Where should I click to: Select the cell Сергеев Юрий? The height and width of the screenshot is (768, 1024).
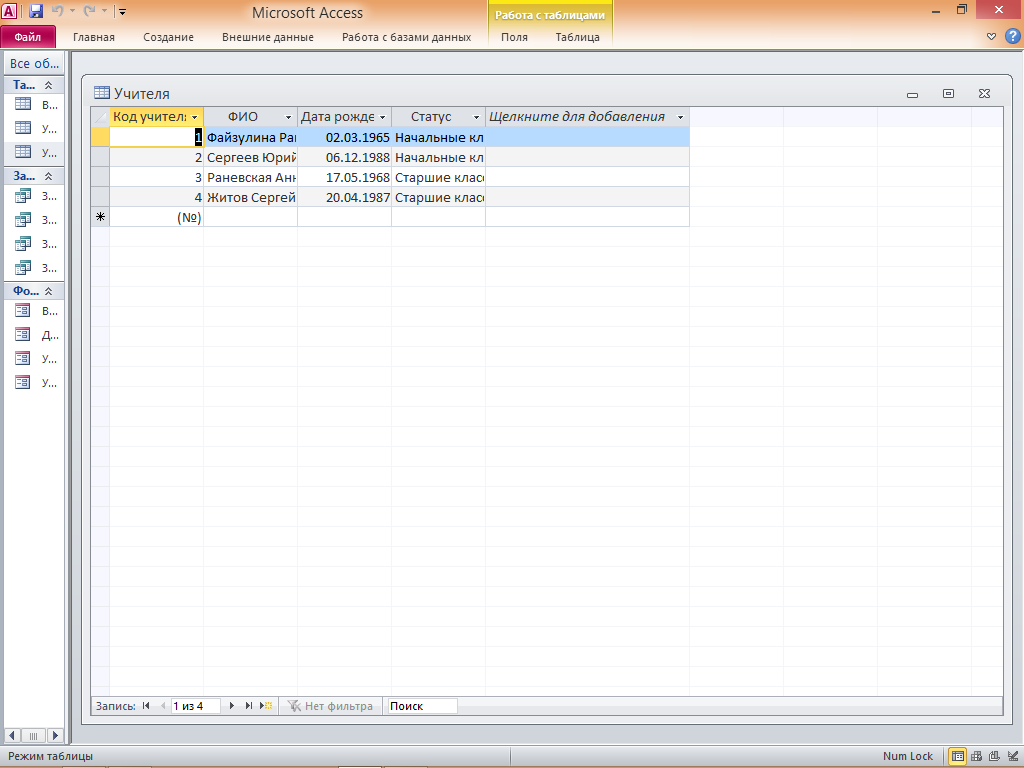coord(251,157)
